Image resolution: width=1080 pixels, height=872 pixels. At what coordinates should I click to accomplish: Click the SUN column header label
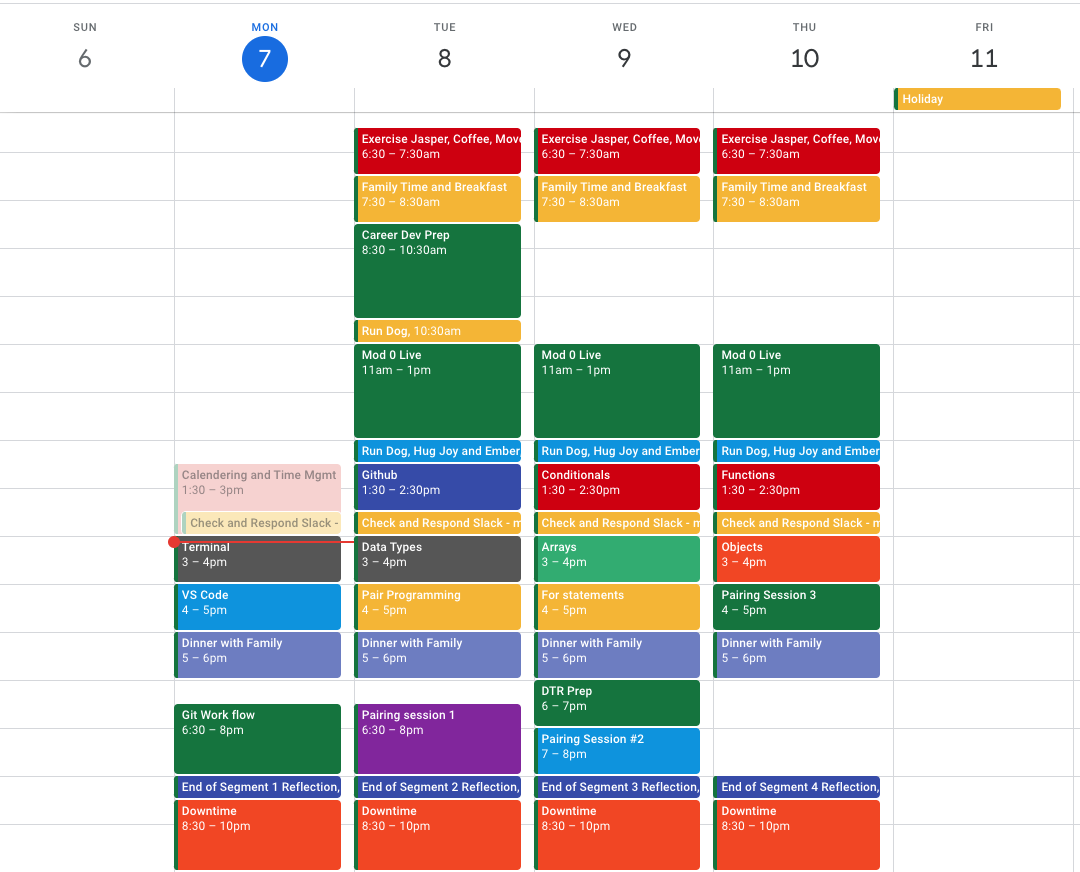click(x=85, y=27)
